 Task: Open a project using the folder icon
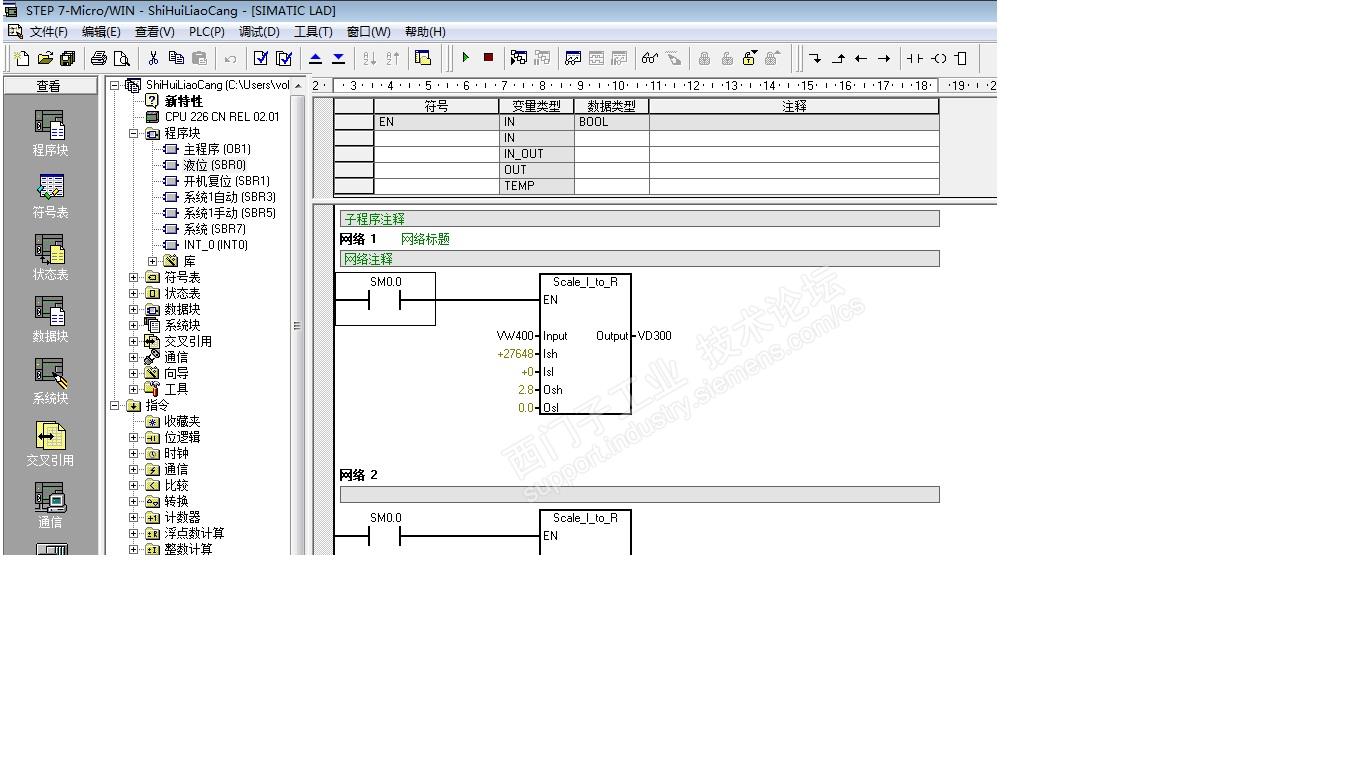(x=45, y=58)
